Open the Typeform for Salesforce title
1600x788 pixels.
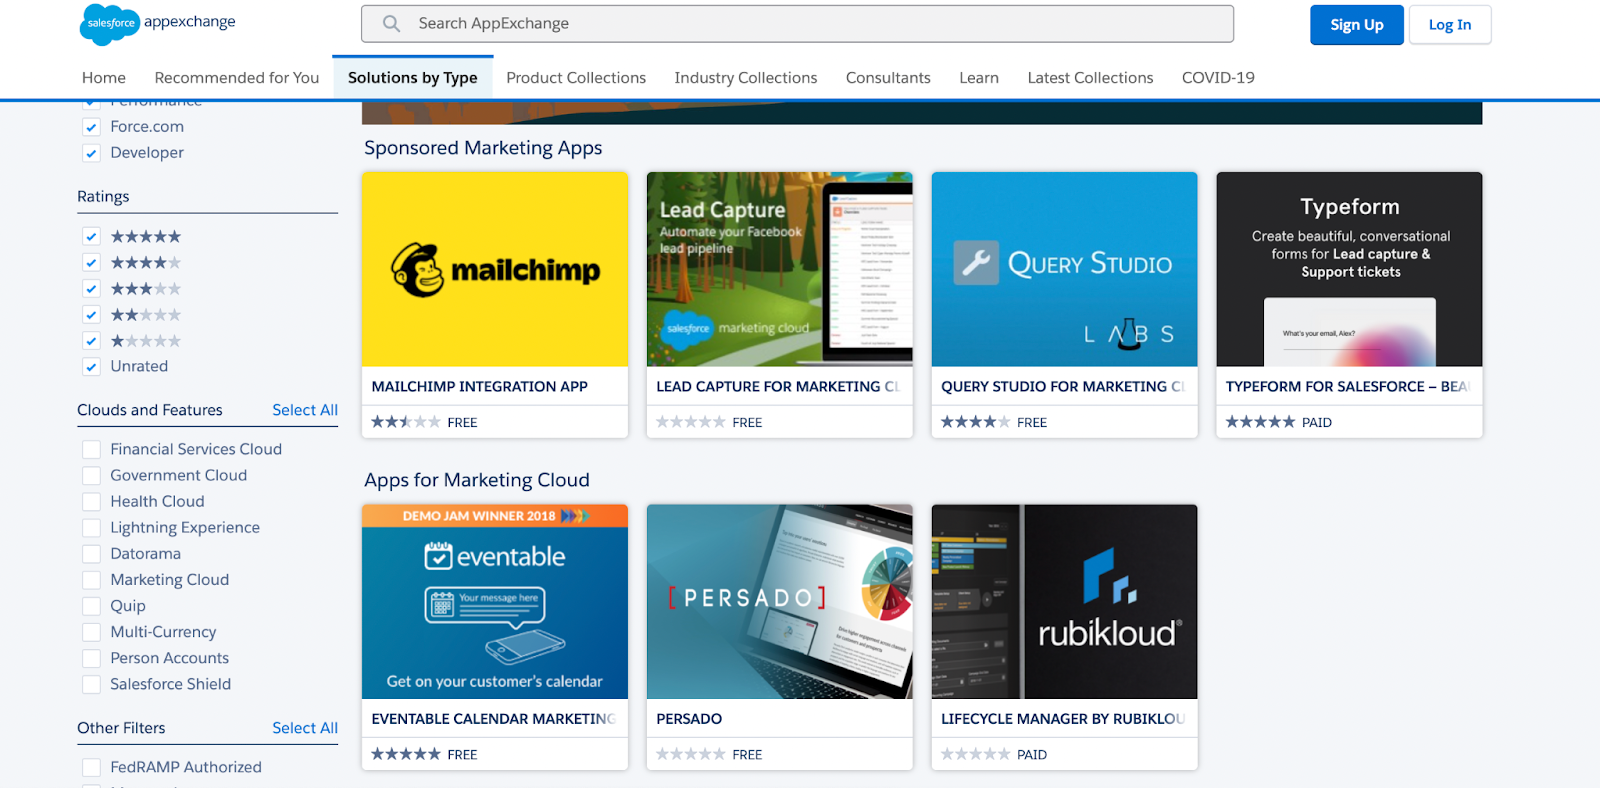1348,387
